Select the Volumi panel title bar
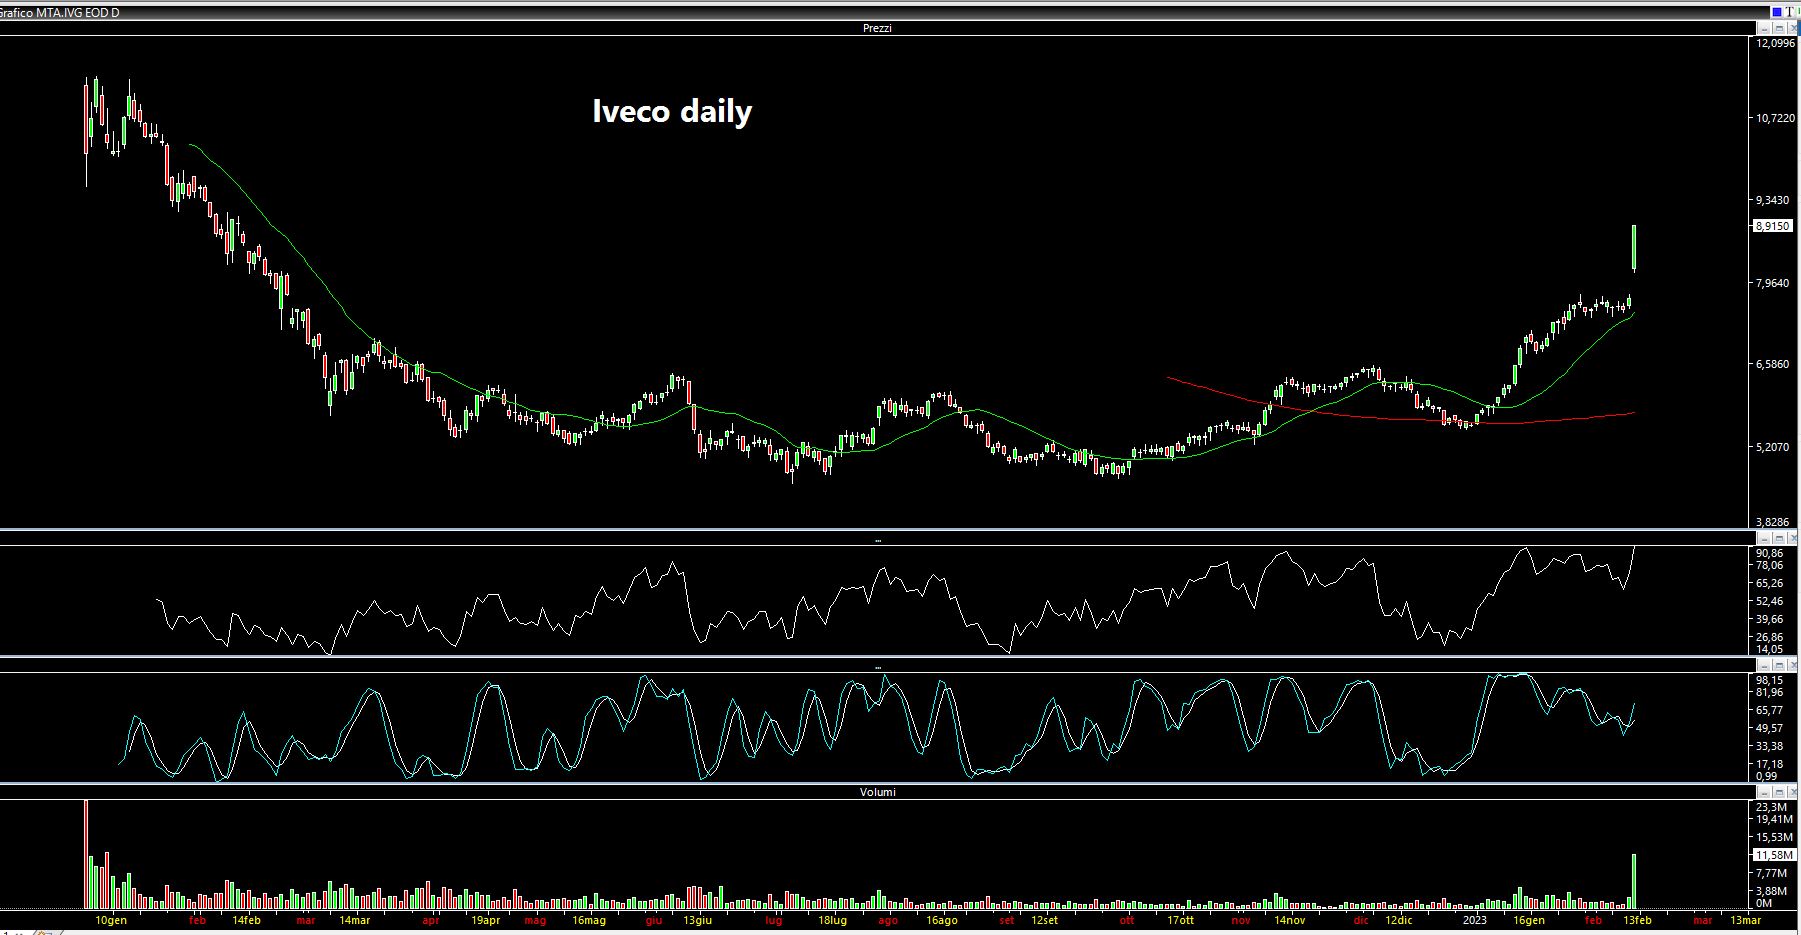The image size is (1801, 935). coord(877,792)
